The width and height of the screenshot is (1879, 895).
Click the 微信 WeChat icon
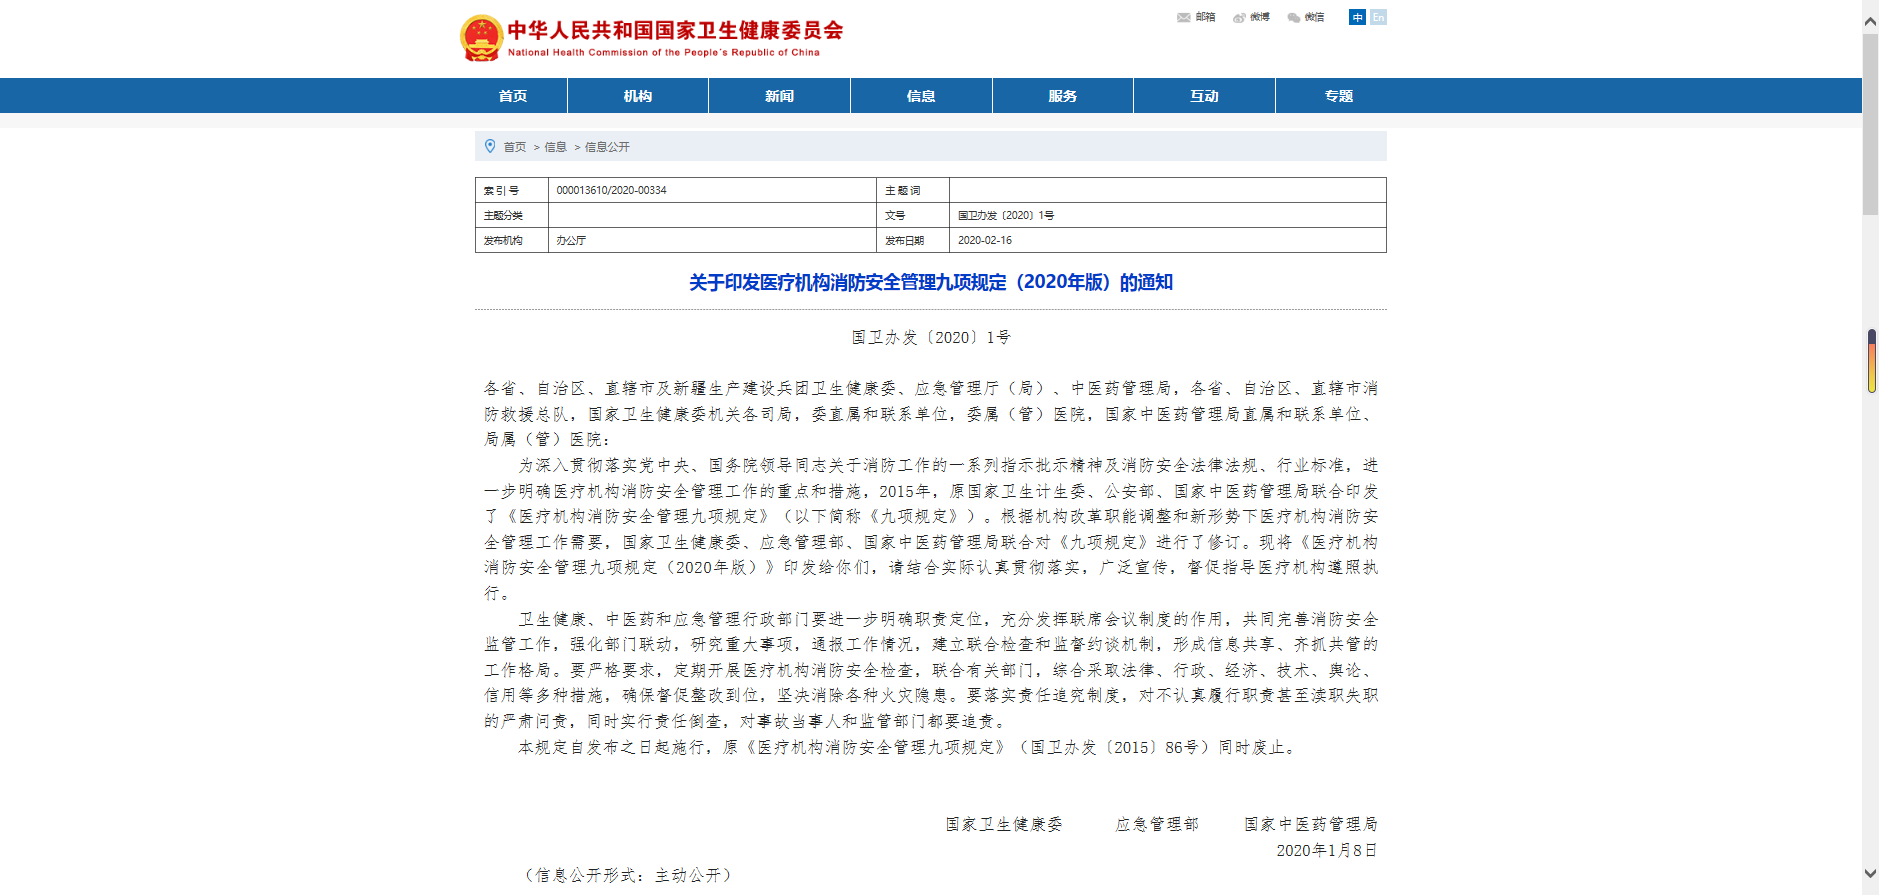pyautogui.click(x=1294, y=17)
